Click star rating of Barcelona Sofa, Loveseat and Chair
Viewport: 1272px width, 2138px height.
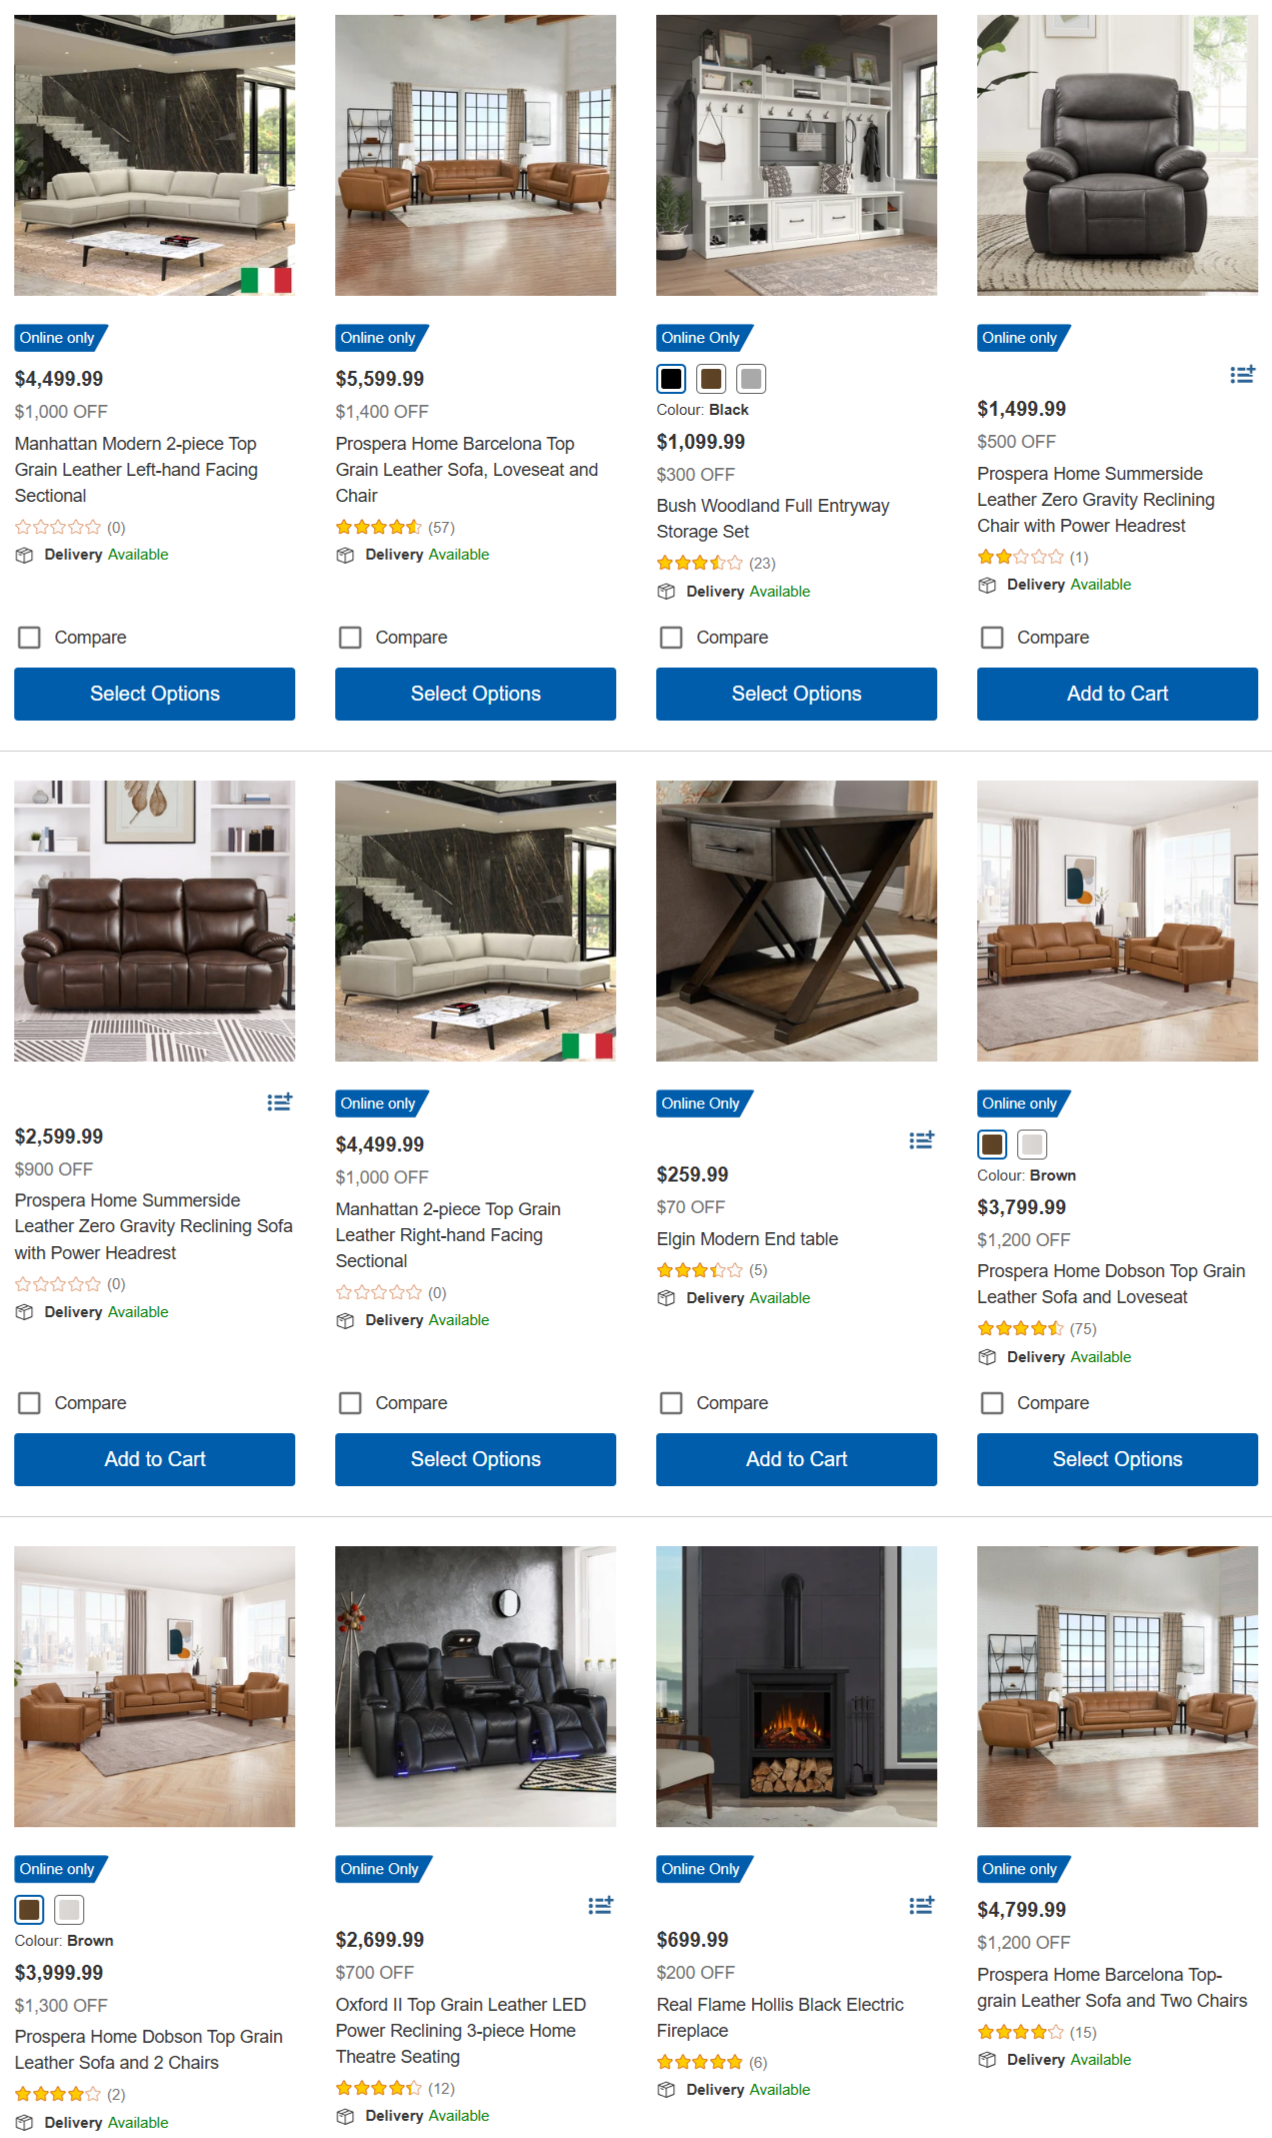pyautogui.click(x=378, y=527)
